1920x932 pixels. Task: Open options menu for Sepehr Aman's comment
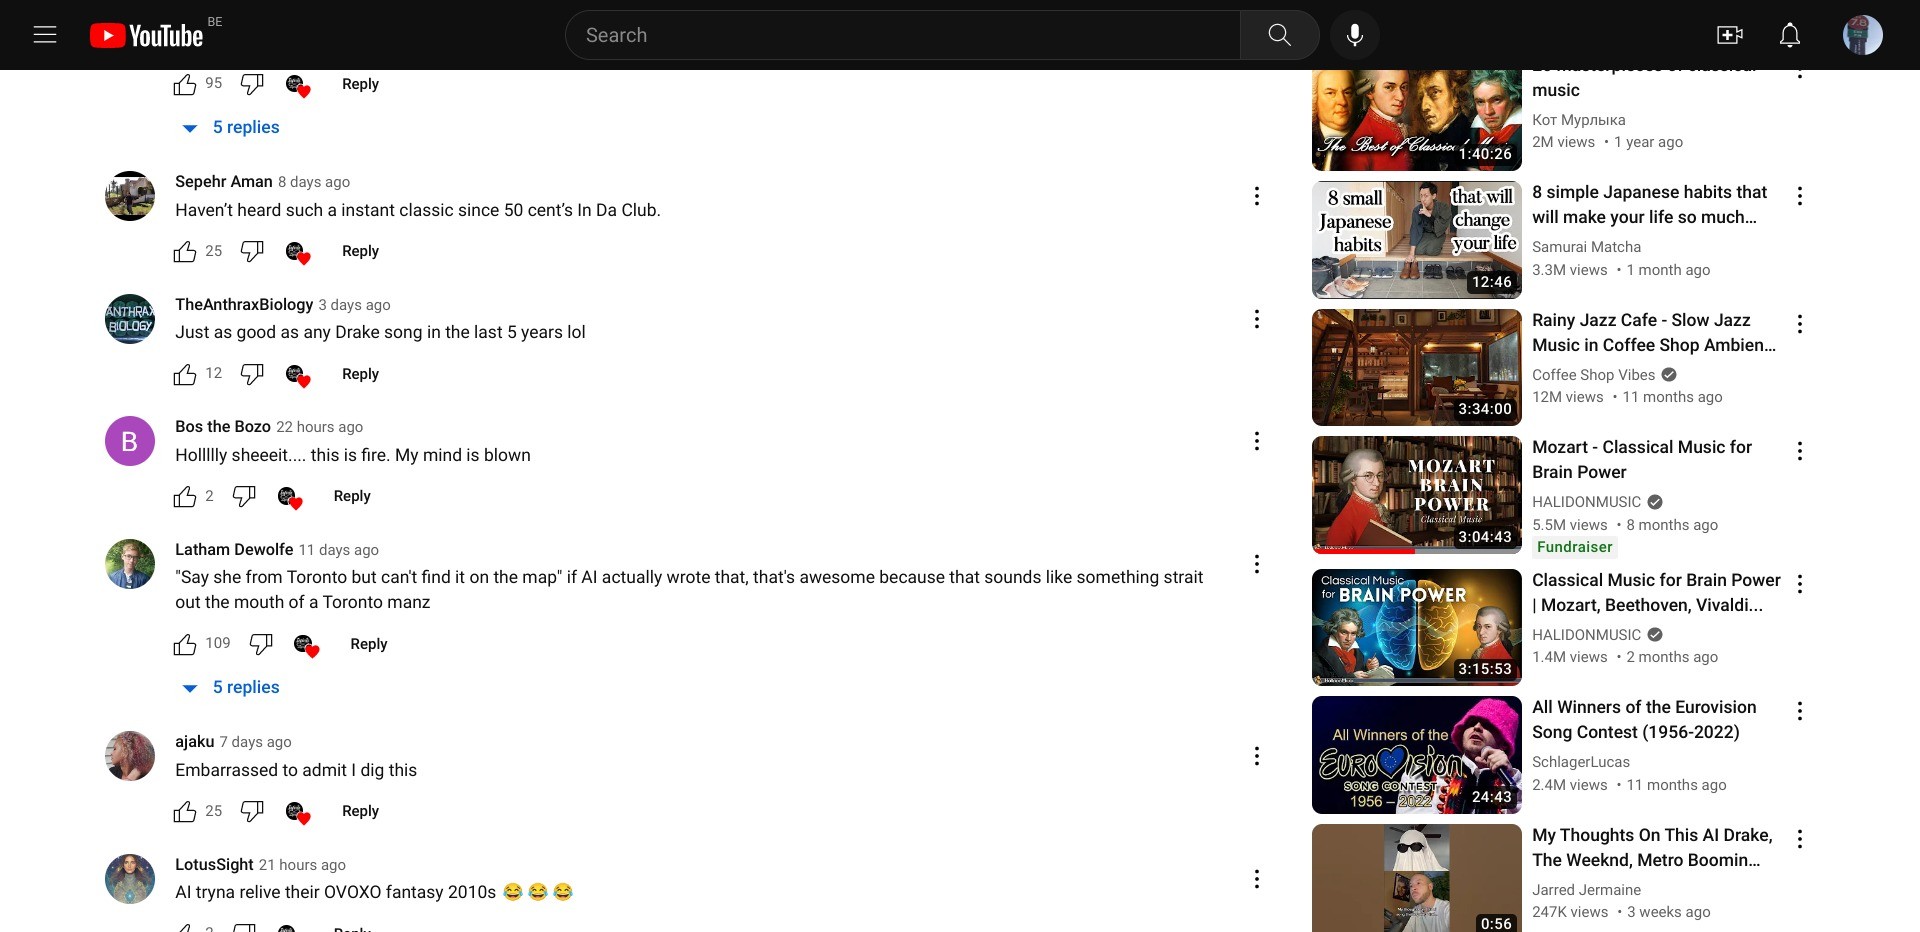pyautogui.click(x=1256, y=196)
